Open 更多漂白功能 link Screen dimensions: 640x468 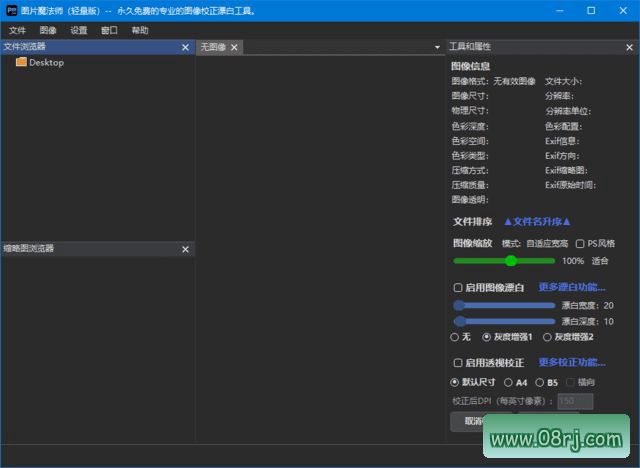(x=571, y=287)
